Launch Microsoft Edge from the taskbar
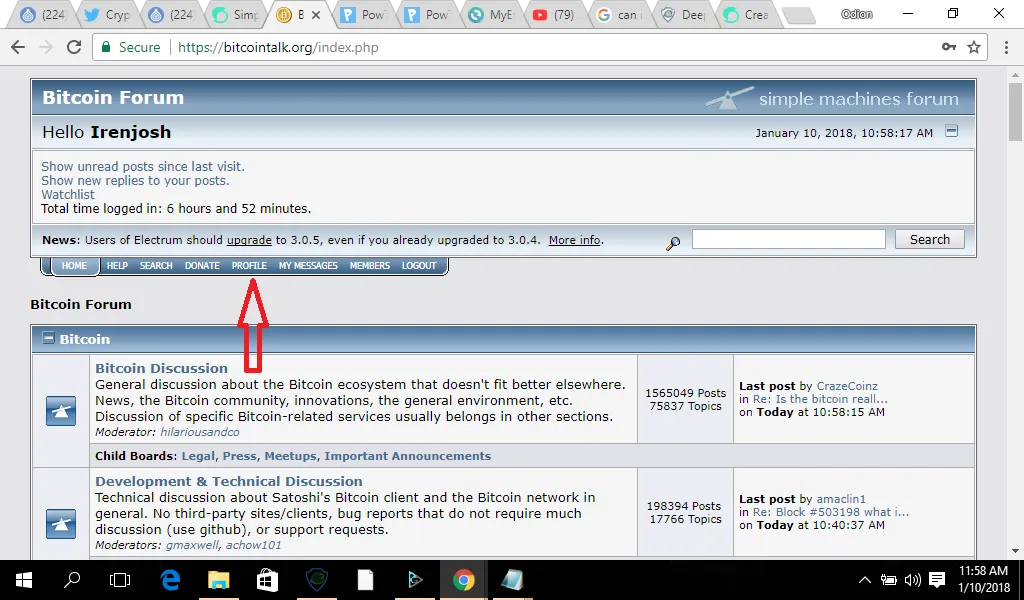1024x600 pixels. click(x=170, y=580)
